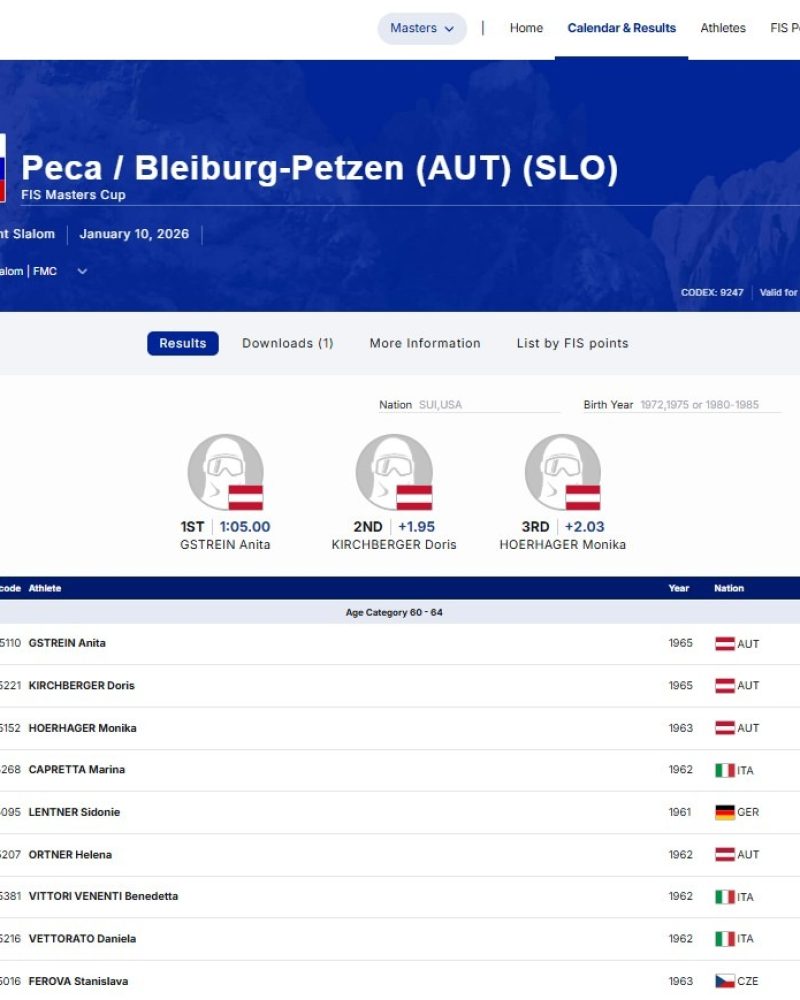Click the German flag beside LENTNER Sidonie
The image size is (800, 1000).
[723, 812]
